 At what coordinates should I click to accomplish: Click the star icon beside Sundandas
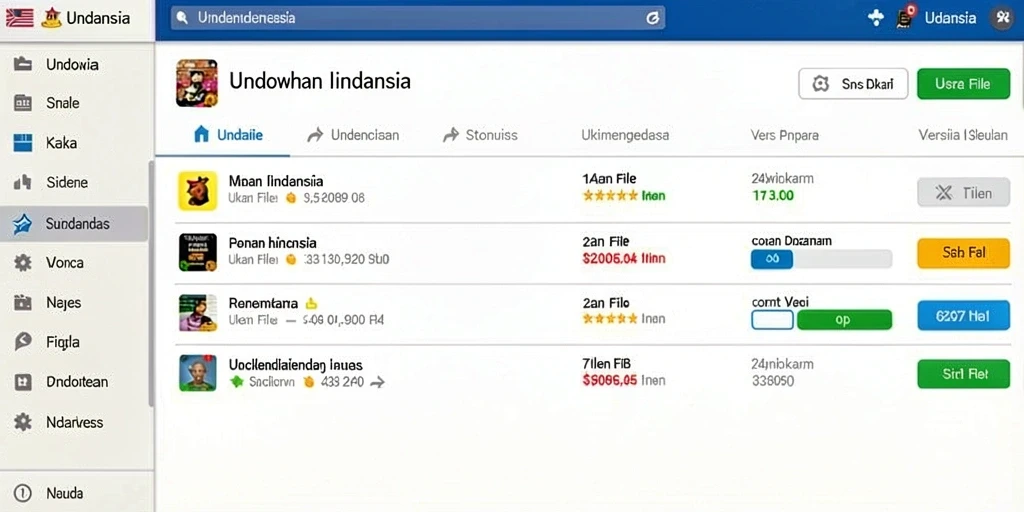[x=23, y=224]
